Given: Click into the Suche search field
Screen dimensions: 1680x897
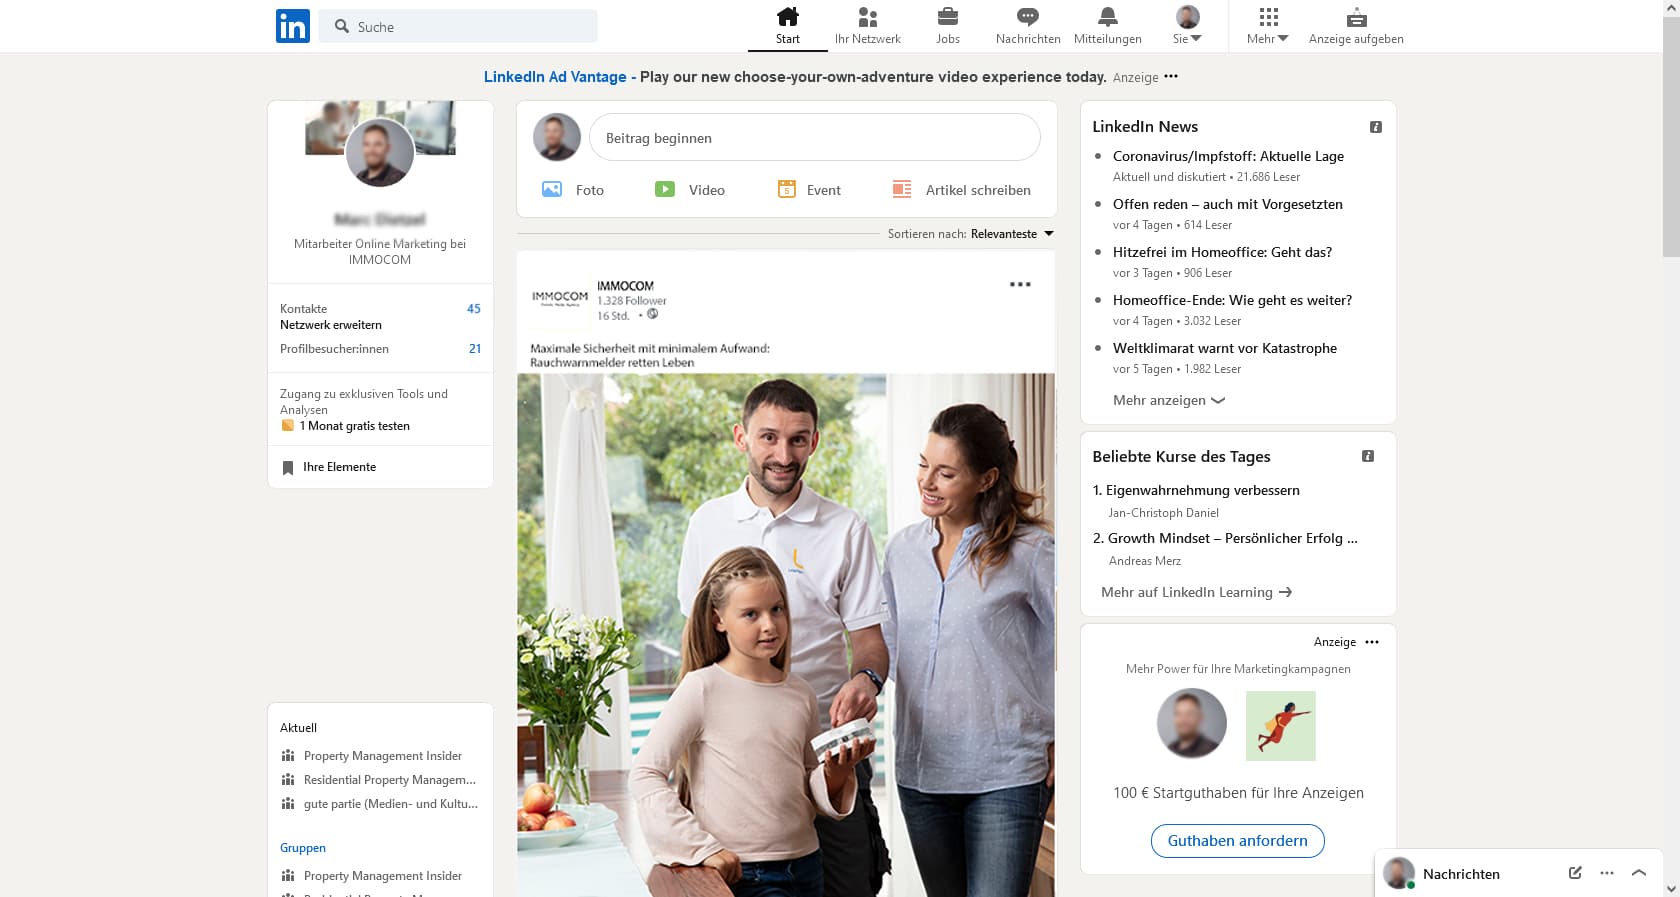Looking at the screenshot, I should pyautogui.click(x=458, y=26).
